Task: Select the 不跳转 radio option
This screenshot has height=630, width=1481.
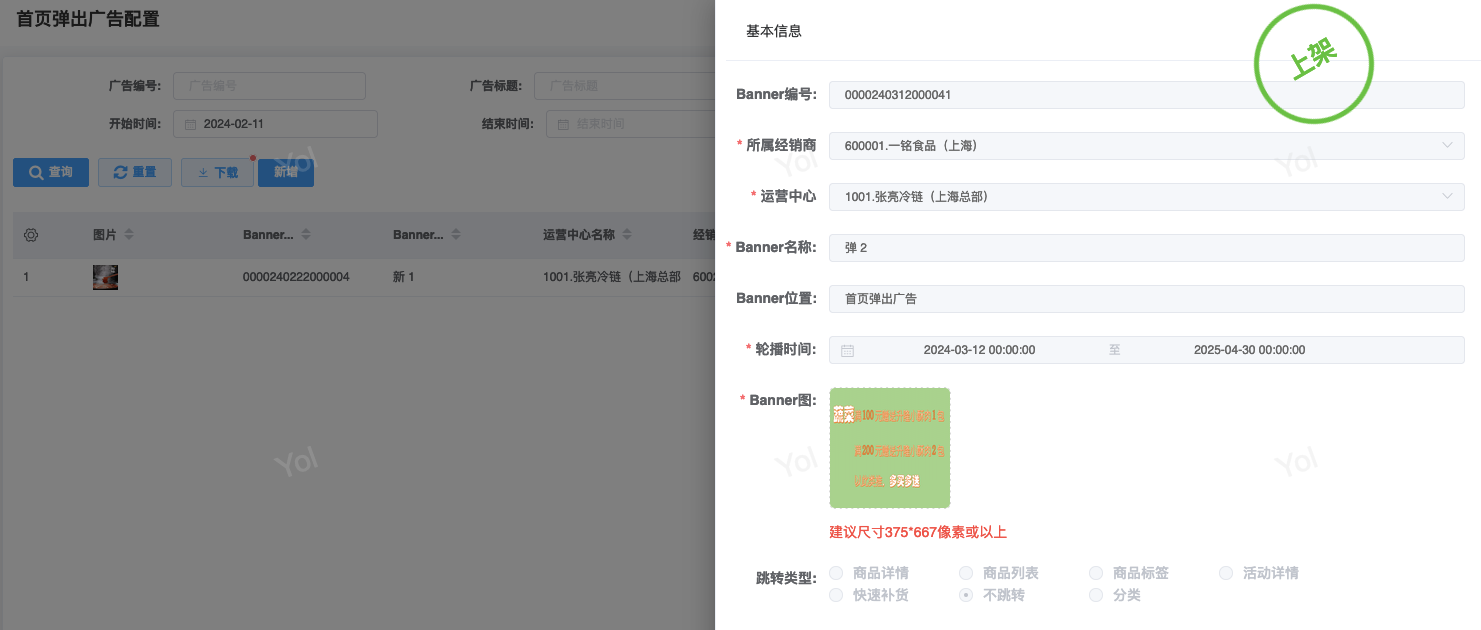Action: point(966,595)
